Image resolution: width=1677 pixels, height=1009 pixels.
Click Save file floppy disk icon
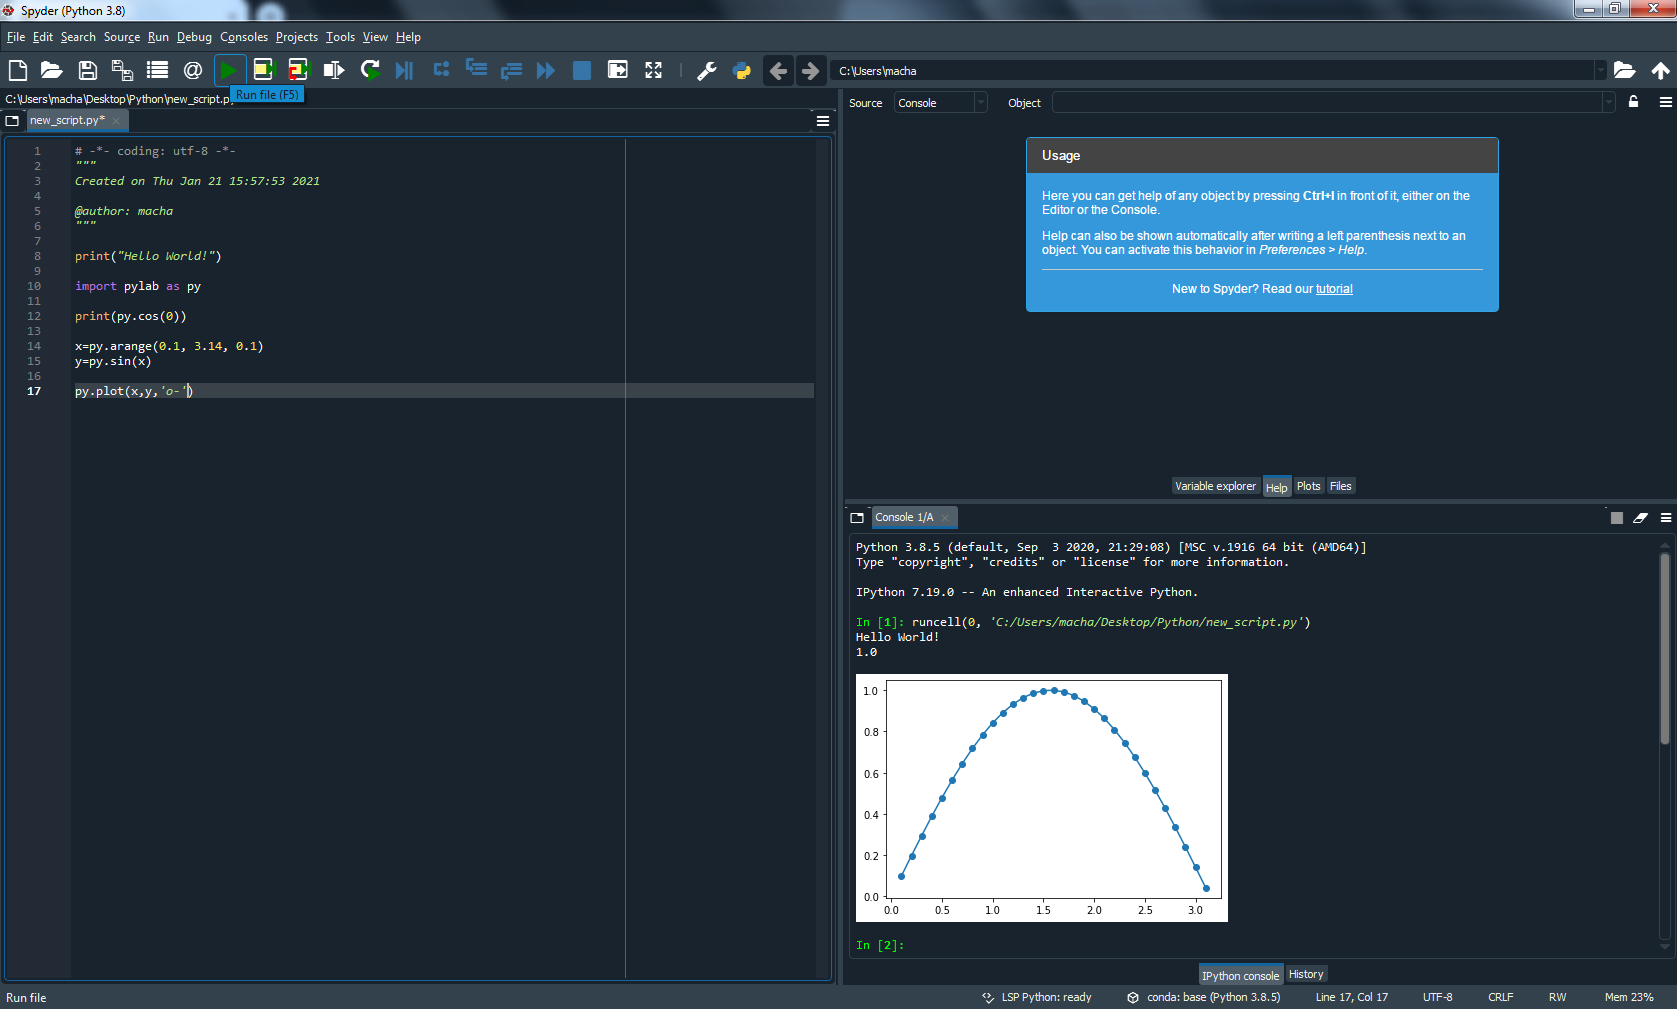pos(87,70)
